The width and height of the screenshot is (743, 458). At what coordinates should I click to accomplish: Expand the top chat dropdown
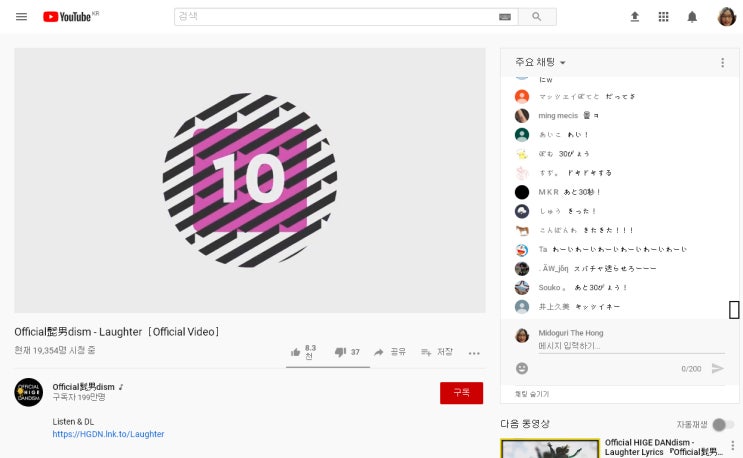click(540, 62)
